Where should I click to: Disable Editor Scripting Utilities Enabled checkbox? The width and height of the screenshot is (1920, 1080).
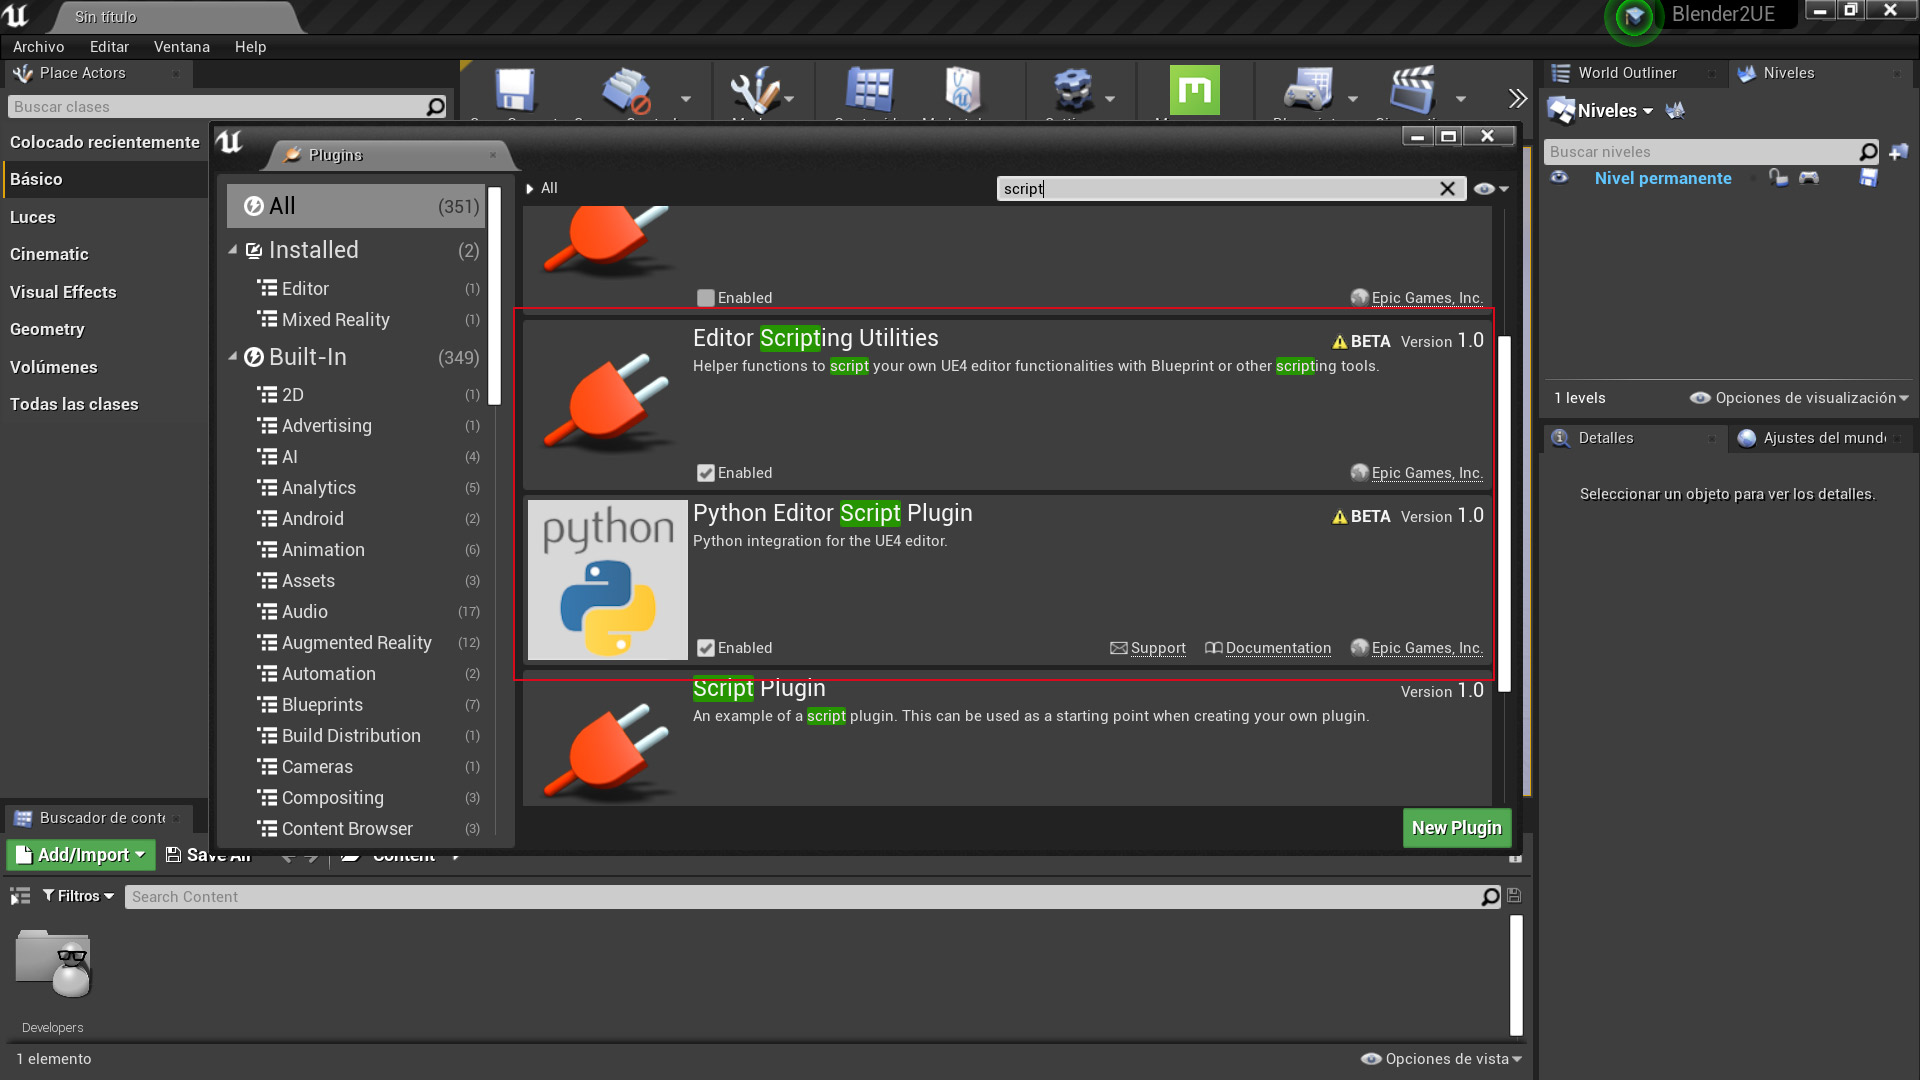tap(706, 473)
